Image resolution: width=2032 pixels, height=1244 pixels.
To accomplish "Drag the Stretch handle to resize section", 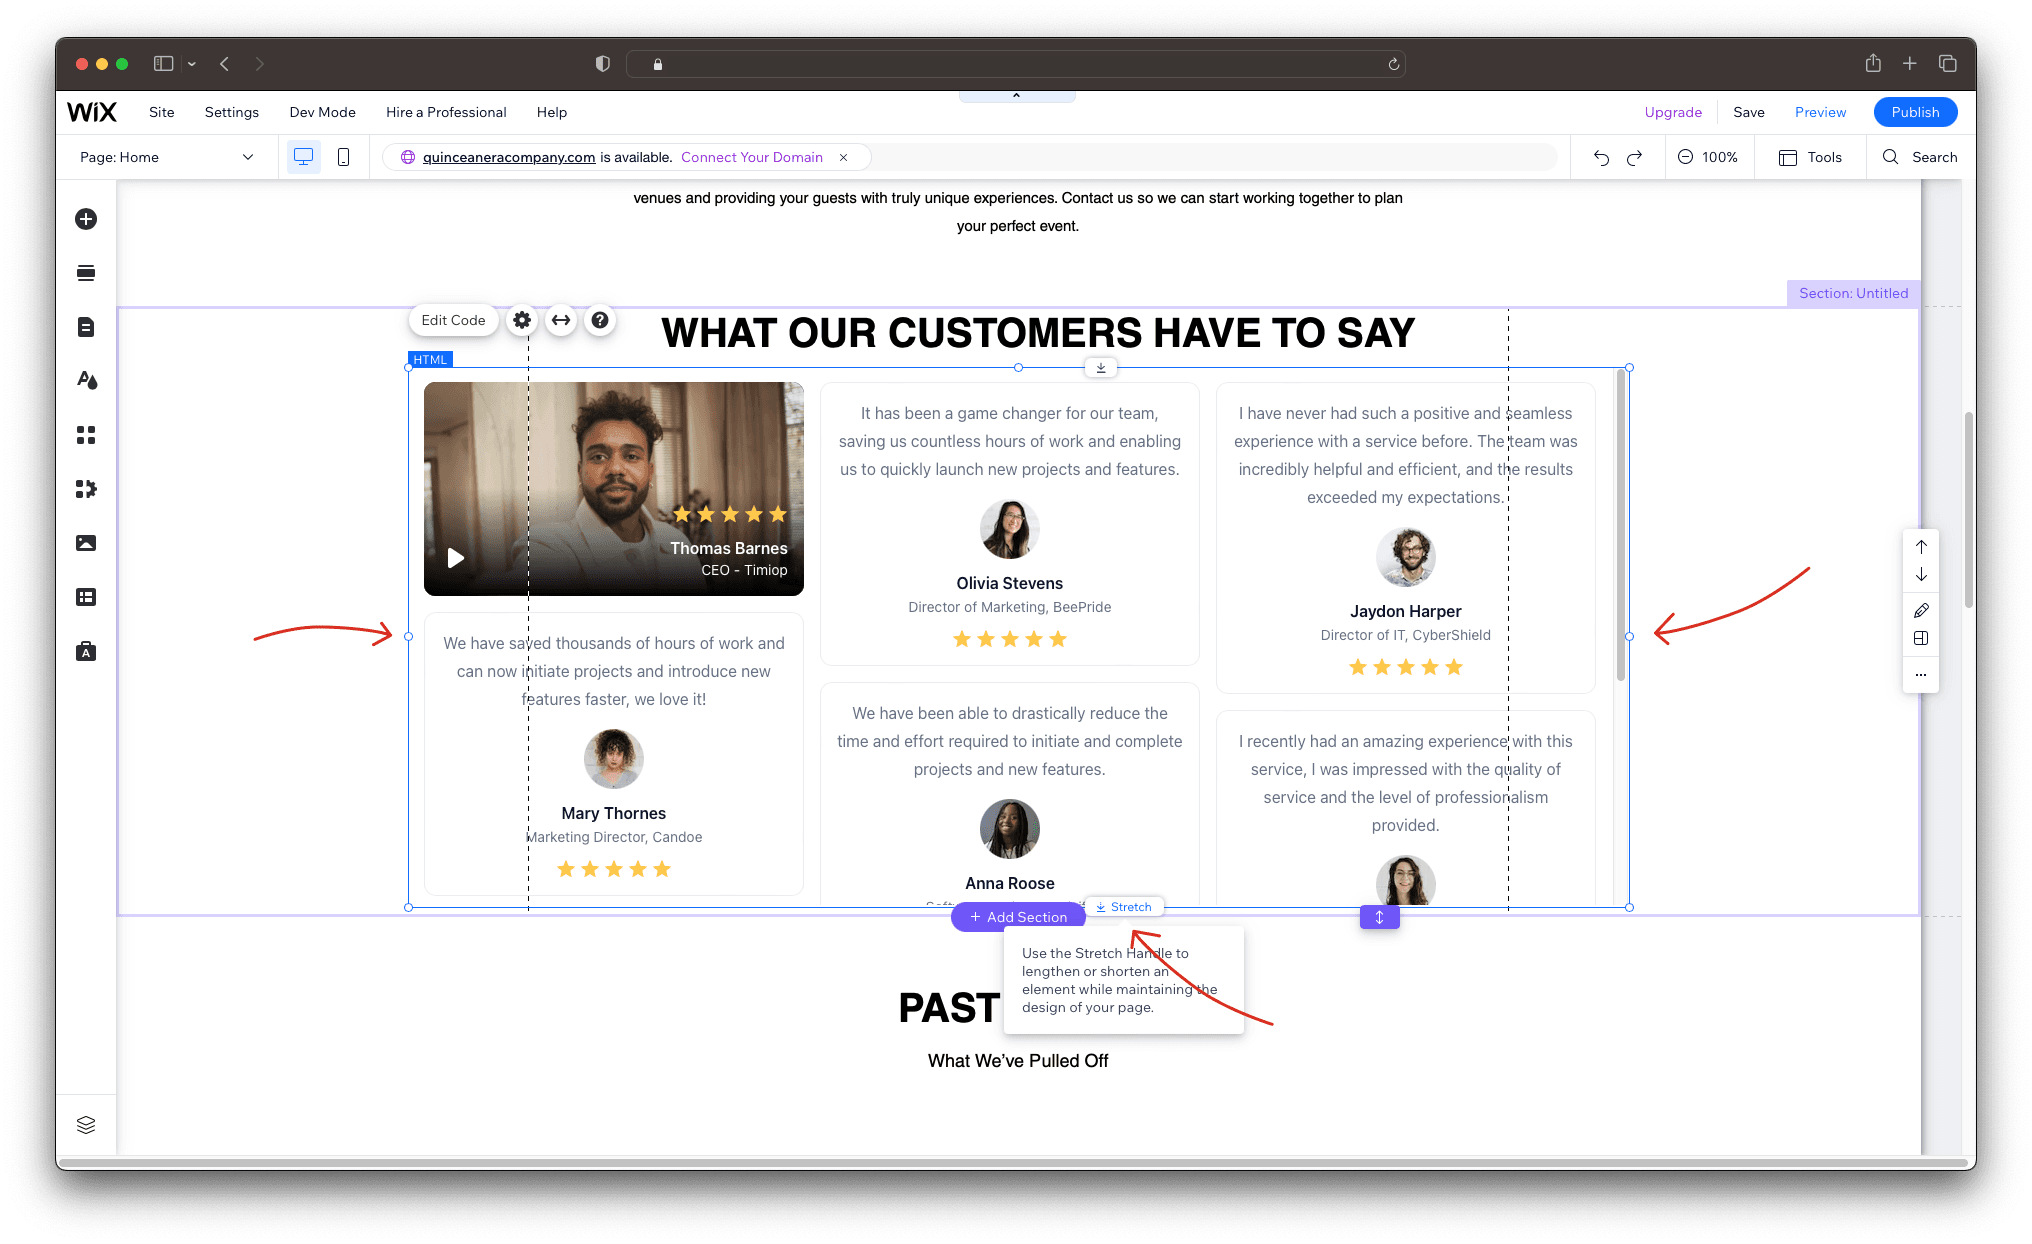I will (x=1379, y=917).
